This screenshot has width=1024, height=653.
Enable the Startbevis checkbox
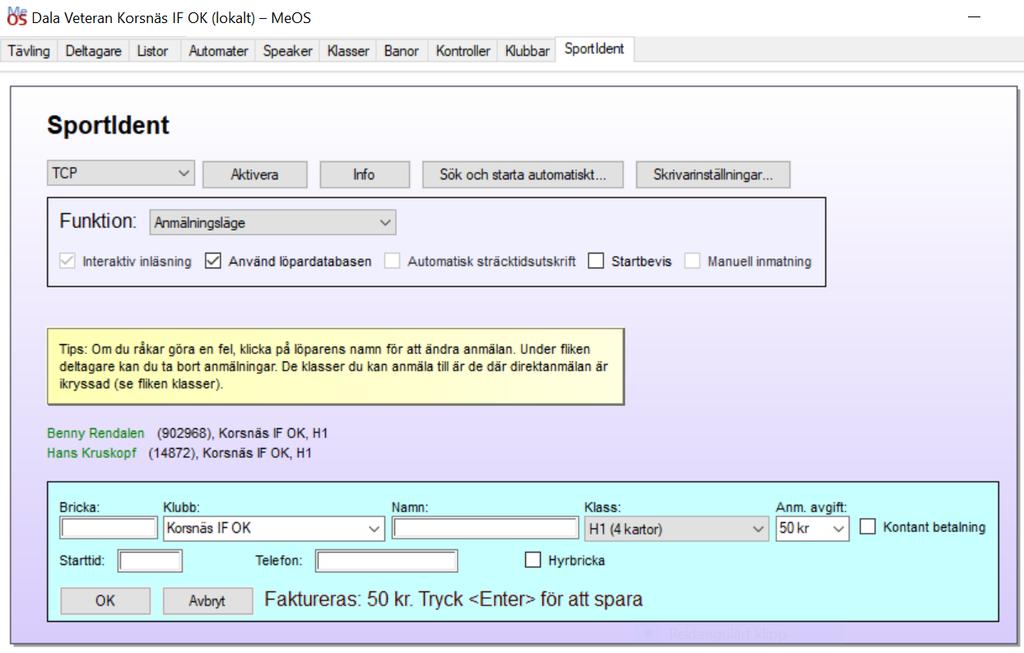coord(596,261)
